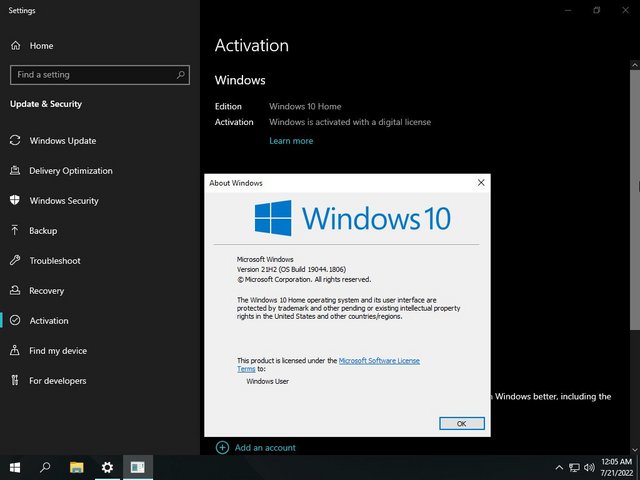The height and width of the screenshot is (480, 640).
Task: Click the scrollbar down arrow in Settings
Action: point(635,450)
